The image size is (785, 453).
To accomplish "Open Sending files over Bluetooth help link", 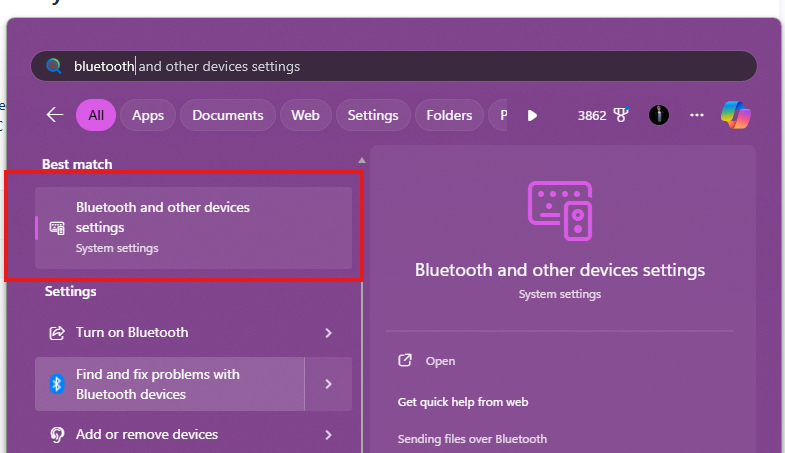I will (x=472, y=439).
